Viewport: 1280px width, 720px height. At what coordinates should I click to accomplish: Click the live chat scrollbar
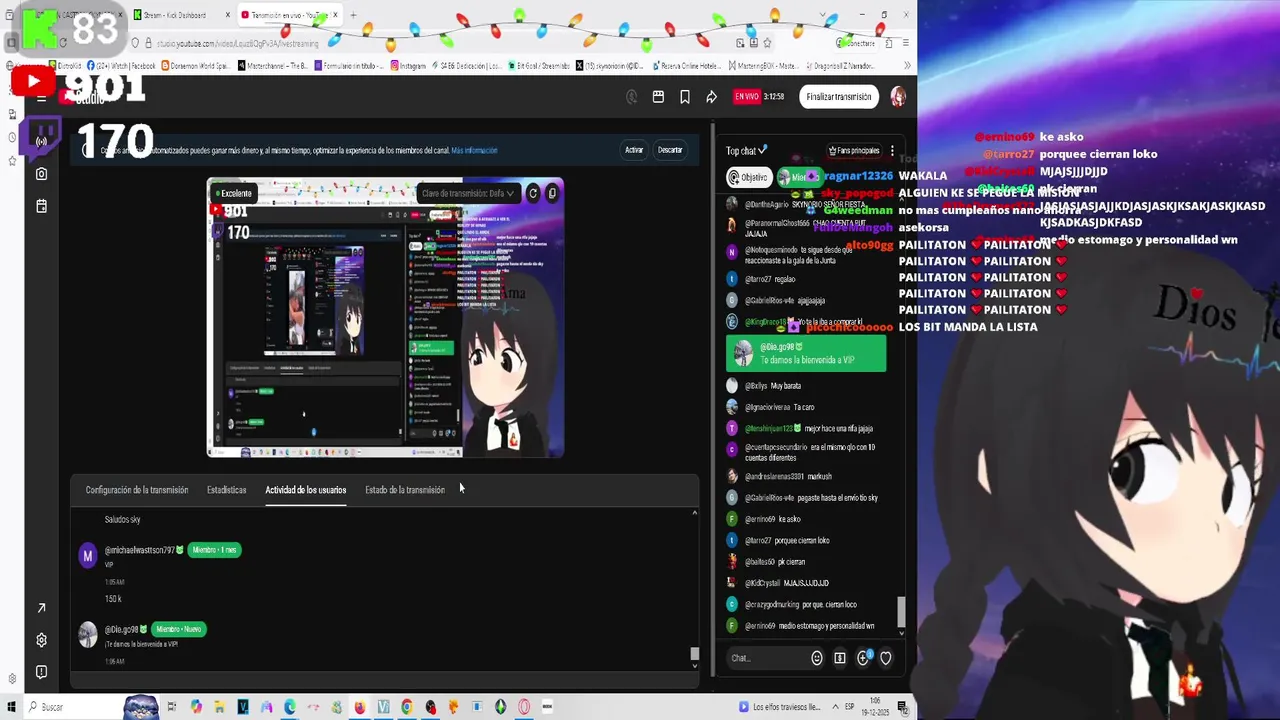point(901,610)
